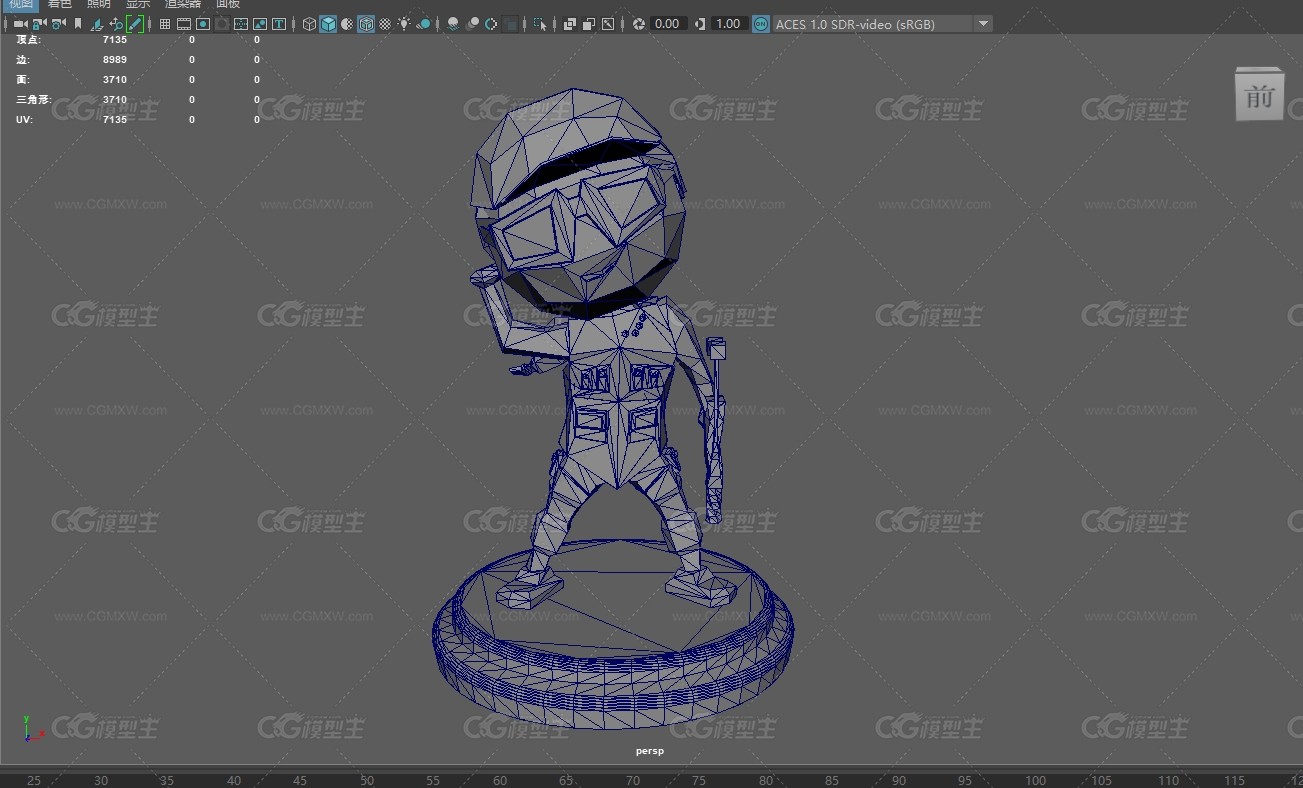Select Smooth Shade All cube icon
Viewport: 1303px width, 788px height.
point(328,24)
